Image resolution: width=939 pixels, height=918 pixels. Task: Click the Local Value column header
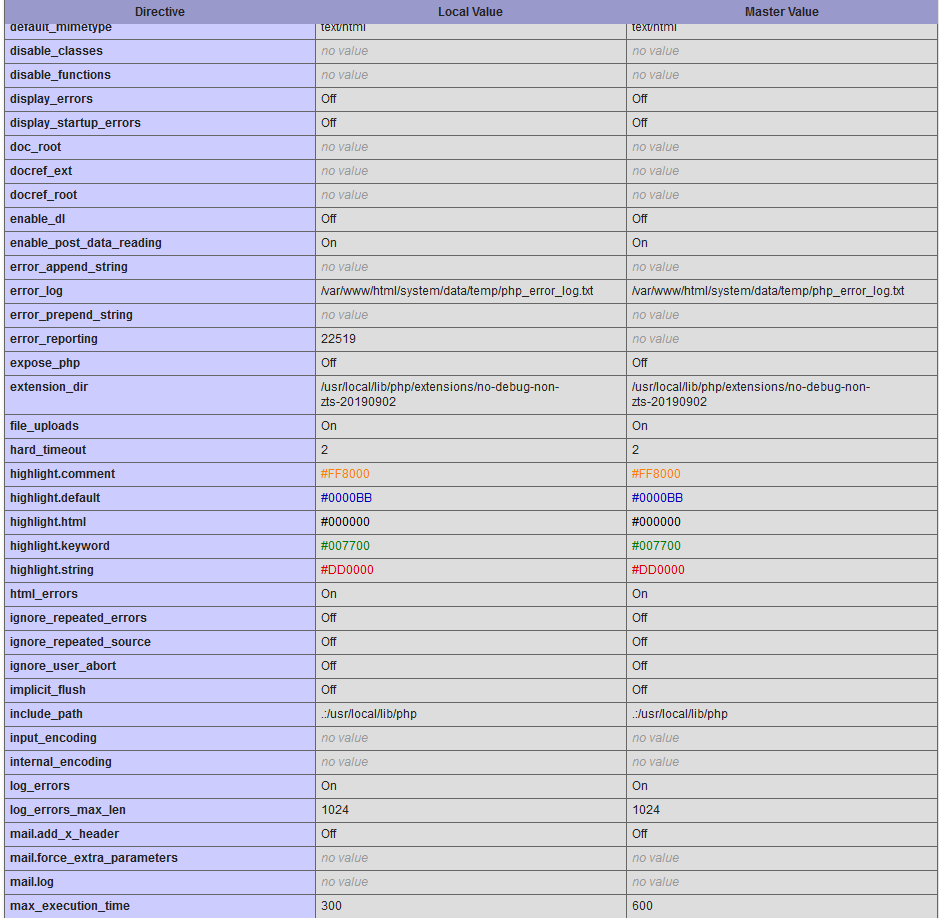tap(470, 12)
